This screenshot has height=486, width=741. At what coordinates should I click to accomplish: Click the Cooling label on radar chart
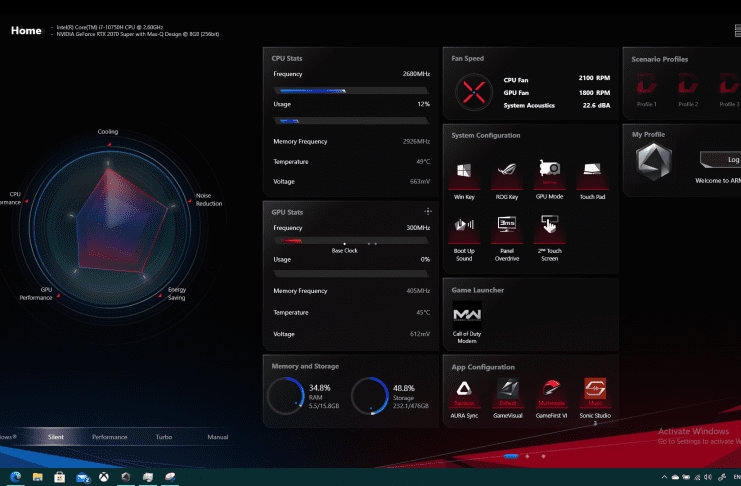[108, 131]
